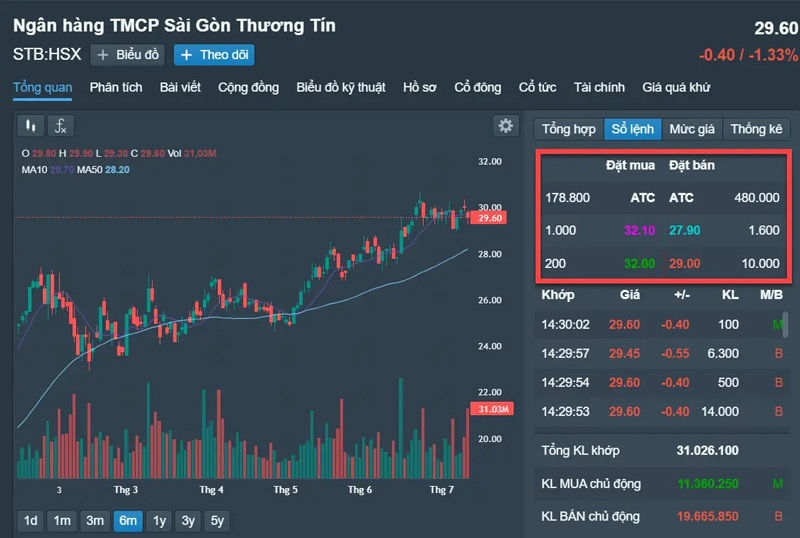The height and width of the screenshot is (538, 800).
Task: Click the ask price 27.90
Action: 684,230
